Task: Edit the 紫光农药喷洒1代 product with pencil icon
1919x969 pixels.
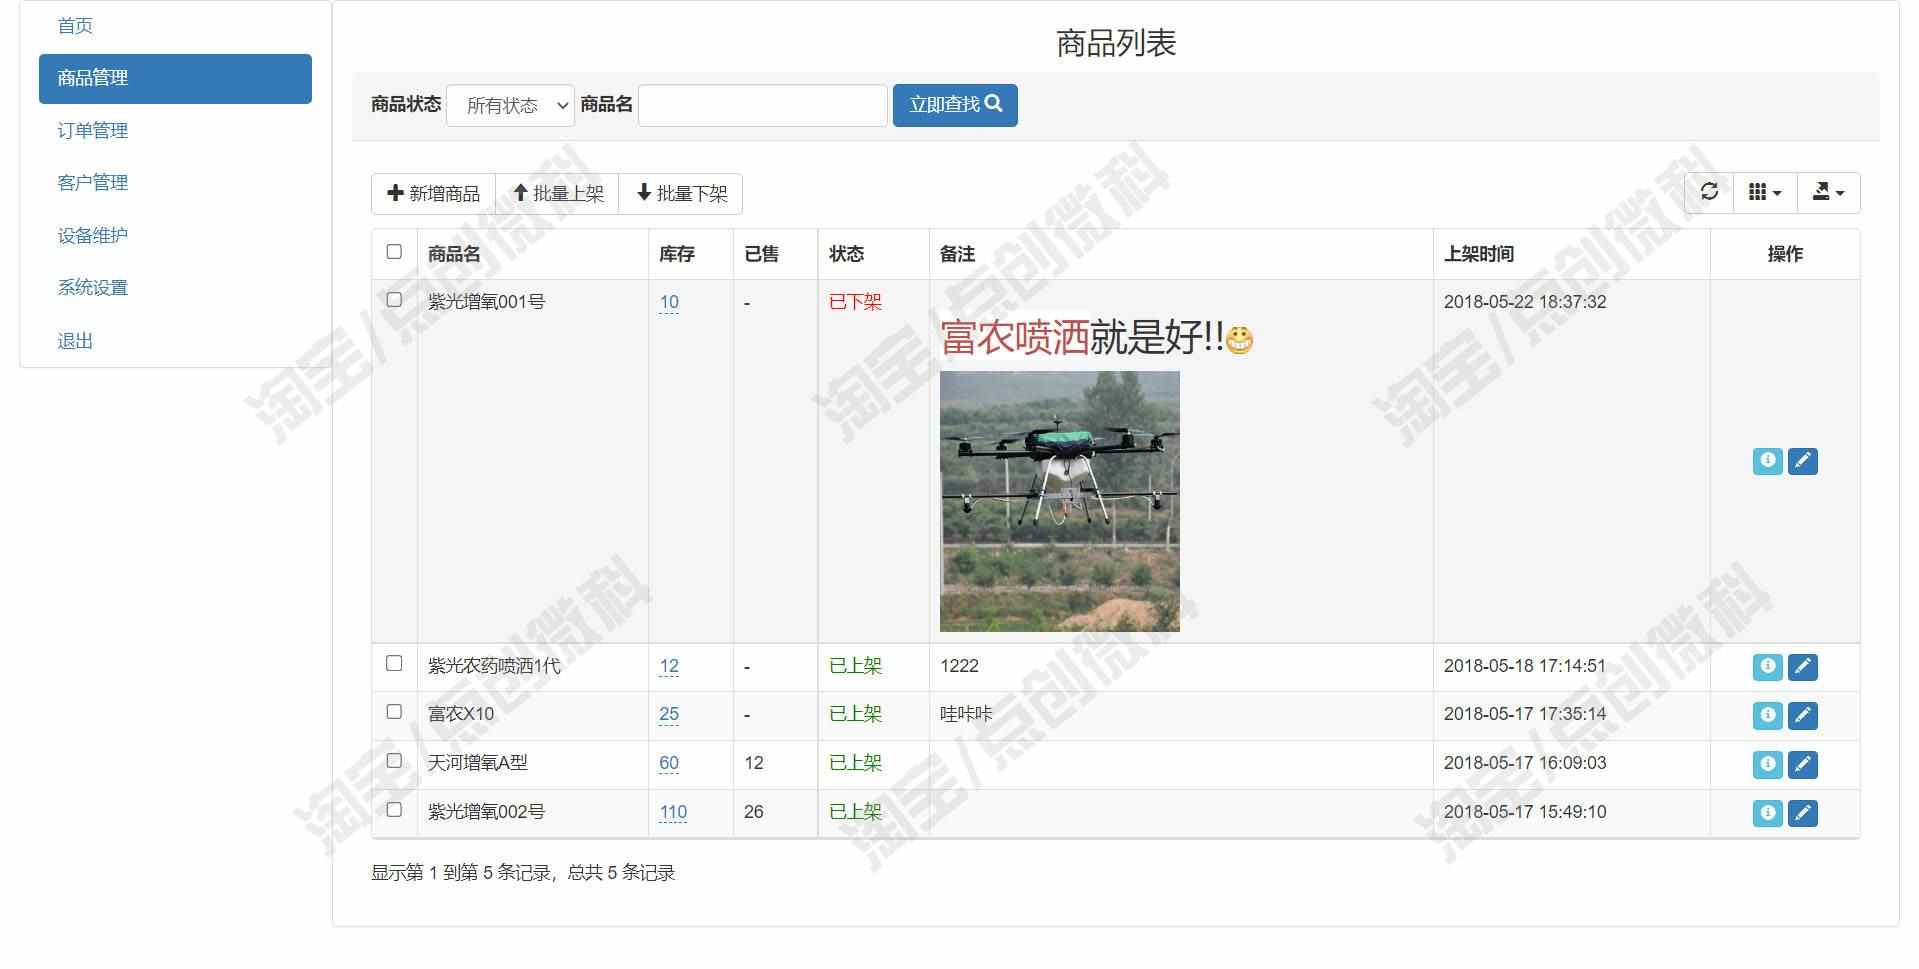Action: [x=1802, y=667]
